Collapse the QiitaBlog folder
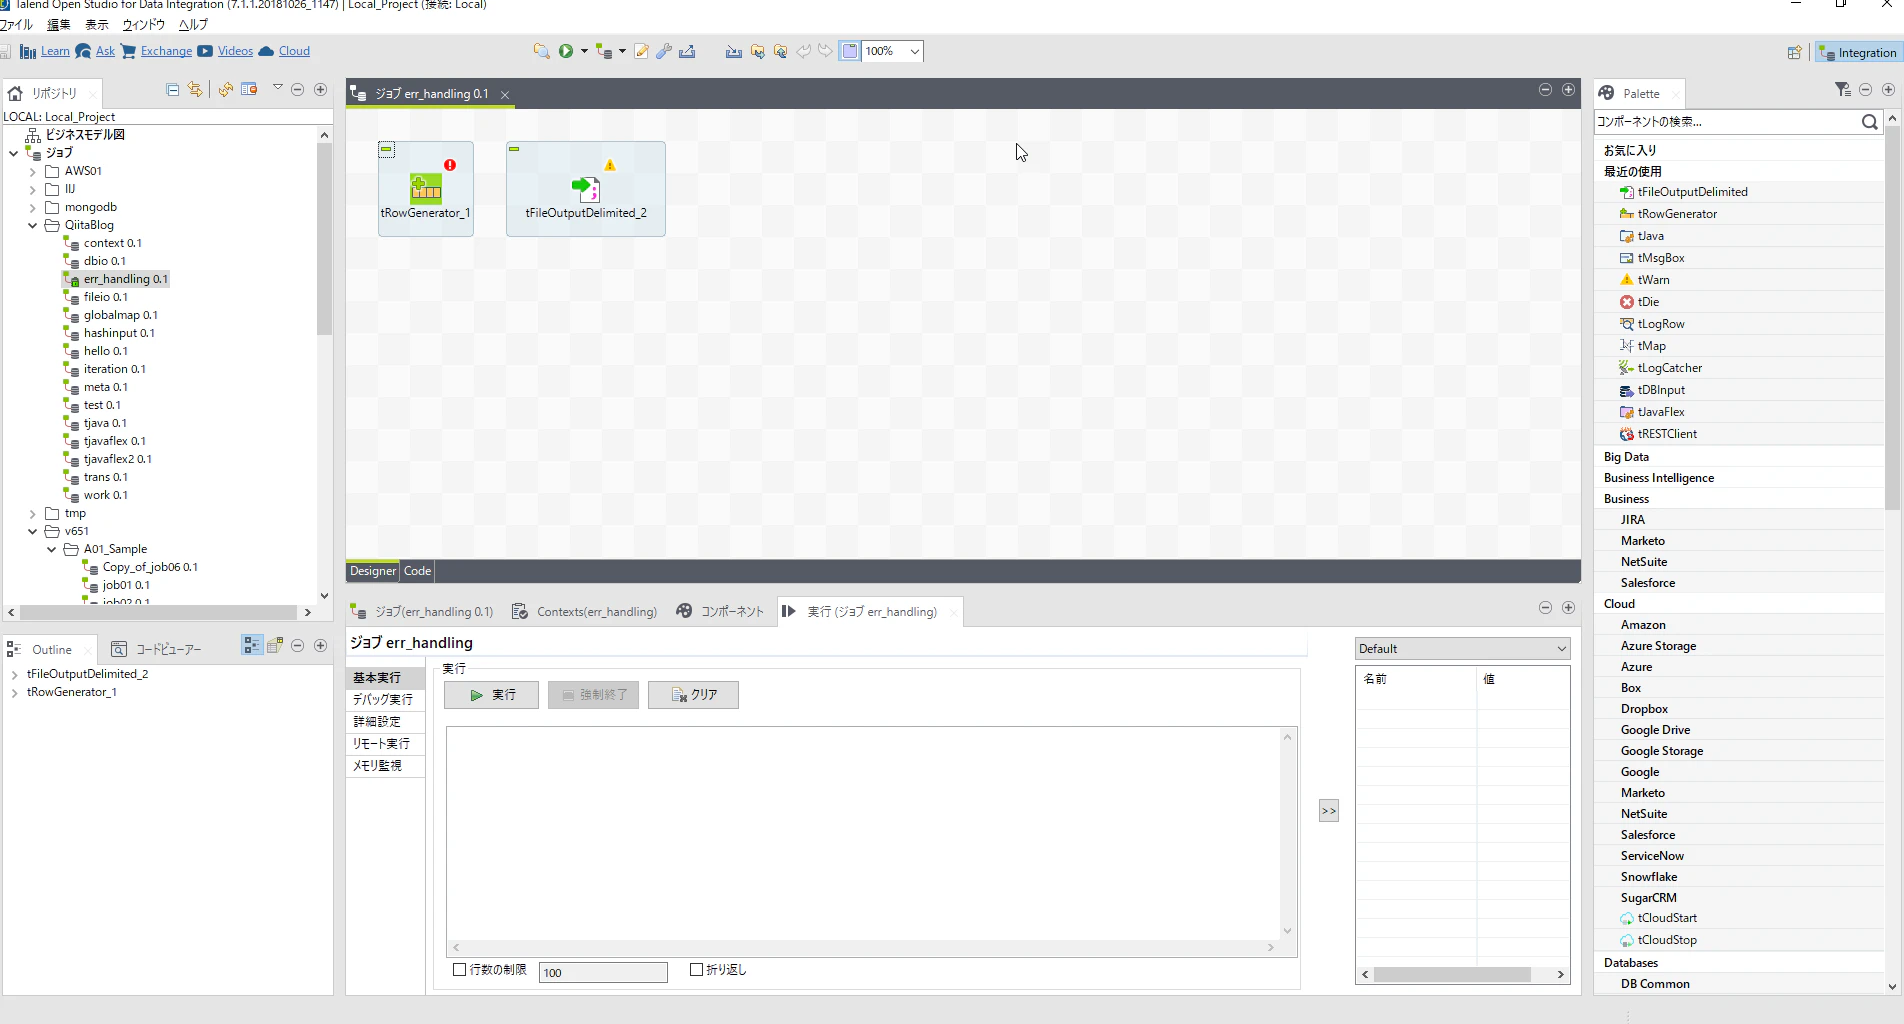 click(33, 226)
